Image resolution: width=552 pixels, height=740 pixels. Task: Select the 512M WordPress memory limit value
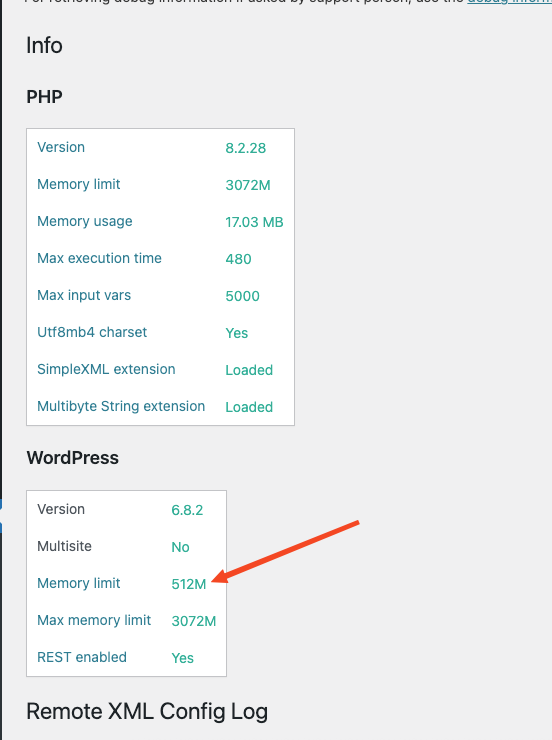(x=189, y=584)
